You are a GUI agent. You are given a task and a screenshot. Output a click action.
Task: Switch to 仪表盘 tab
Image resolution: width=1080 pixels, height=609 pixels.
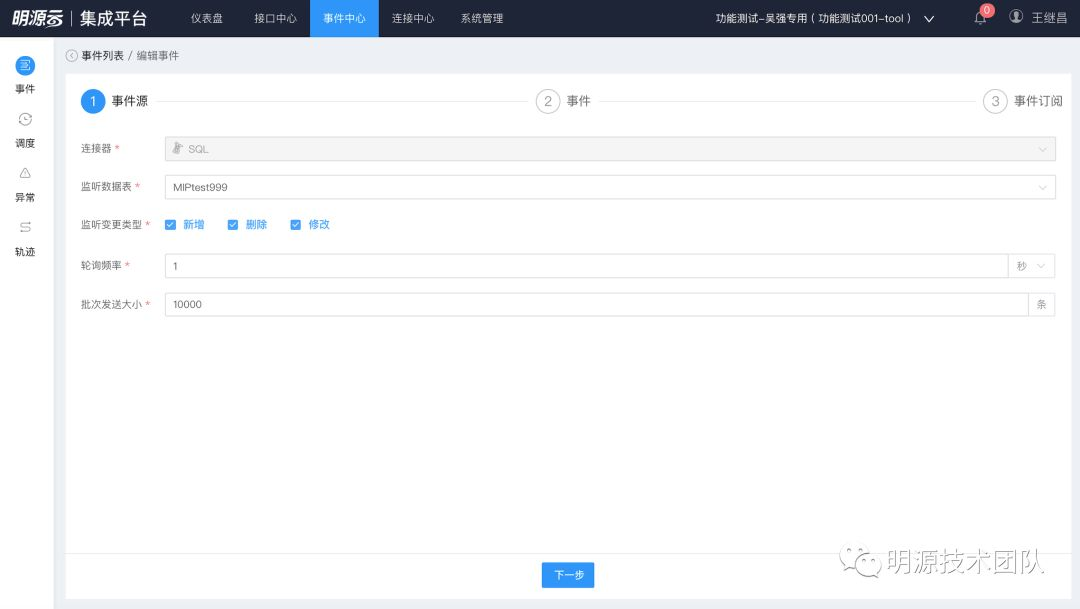[x=207, y=19]
